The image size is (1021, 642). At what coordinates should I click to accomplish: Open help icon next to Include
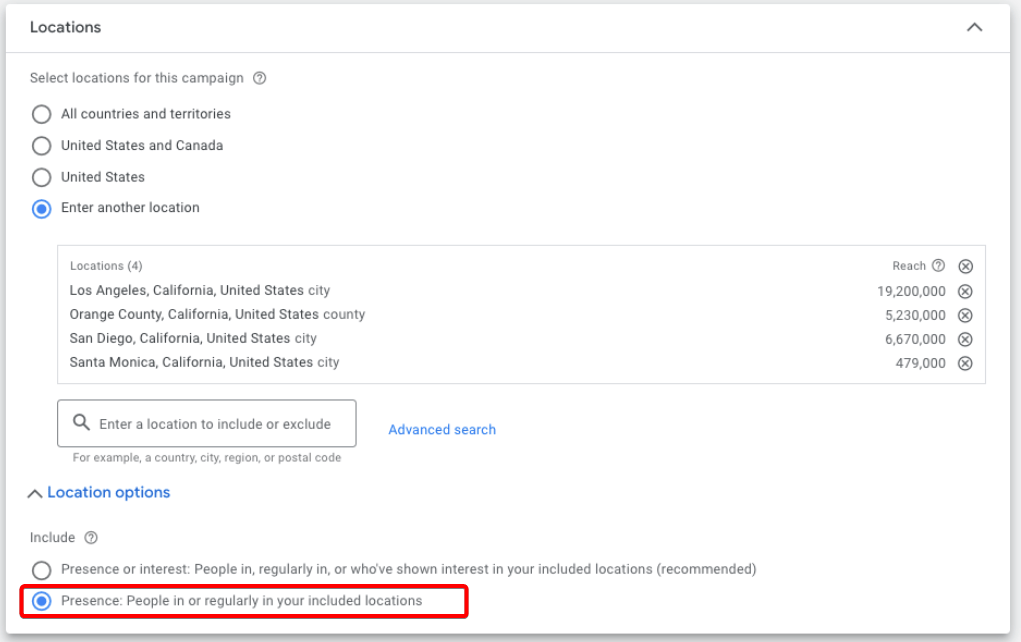point(91,538)
